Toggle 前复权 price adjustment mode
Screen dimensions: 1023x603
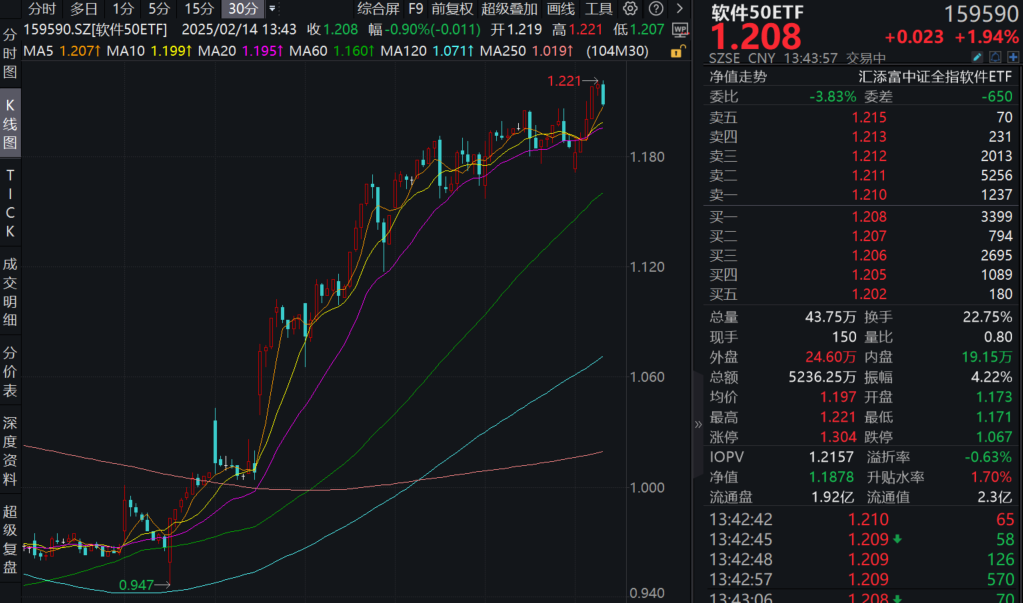pyautogui.click(x=451, y=9)
